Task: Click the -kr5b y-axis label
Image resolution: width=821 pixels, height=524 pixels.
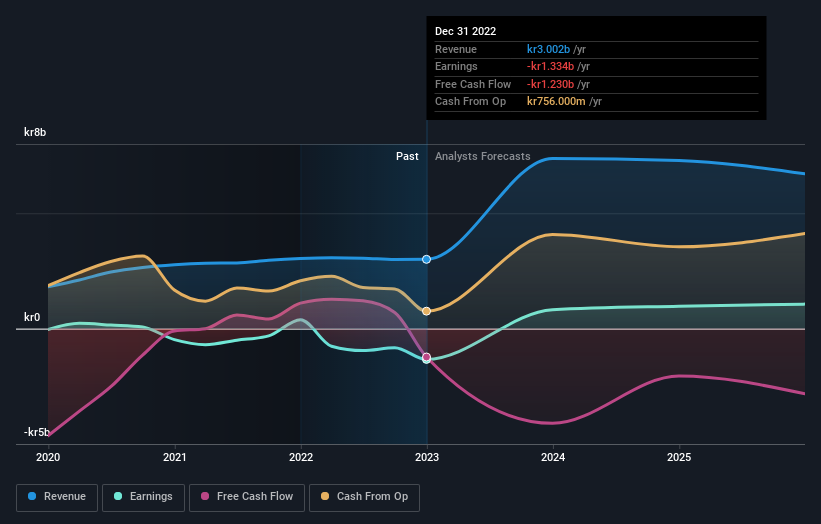Action: (x=37, y=432)
